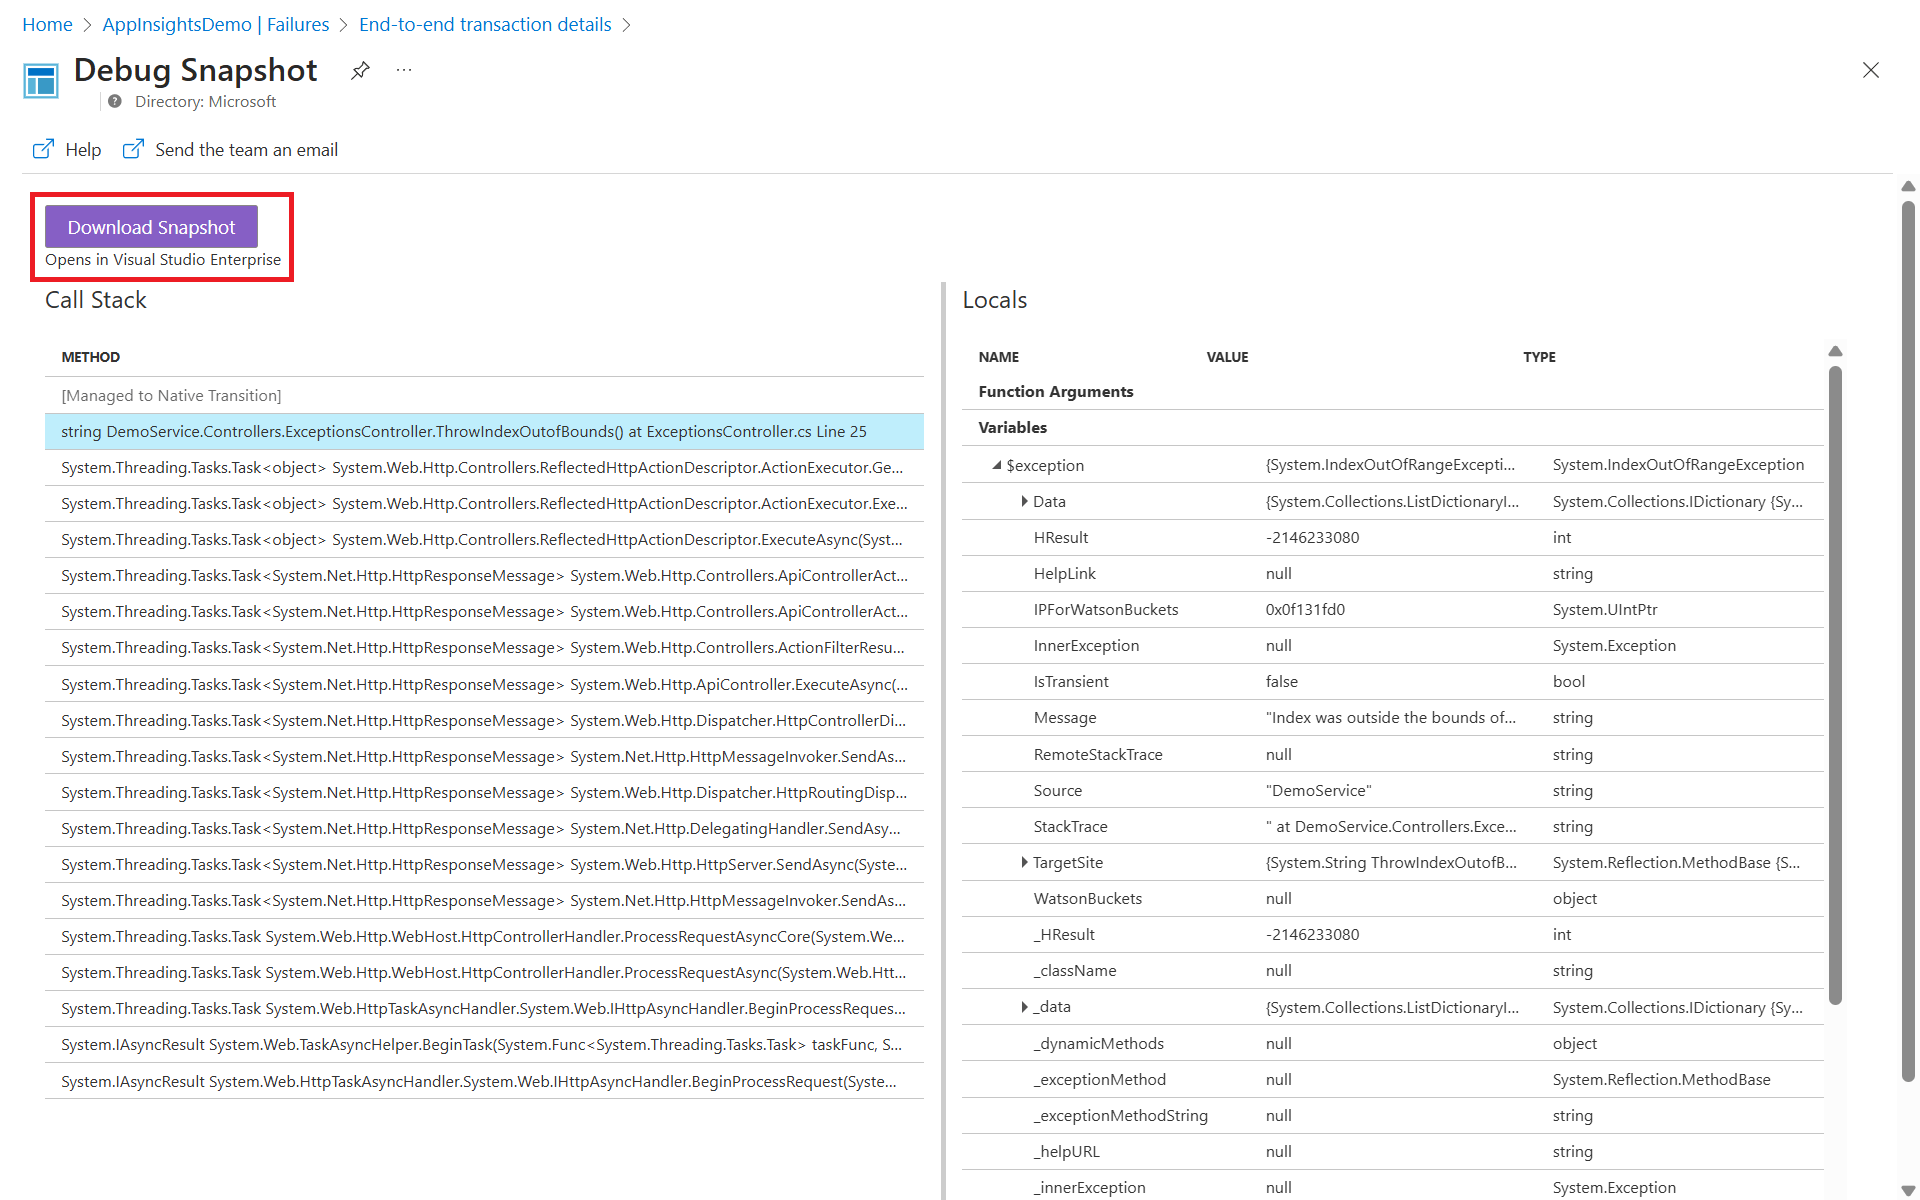Expand the TargetSite property node
Image resolution: width=1920 pixels, height=1200 pixels.
1024,862
